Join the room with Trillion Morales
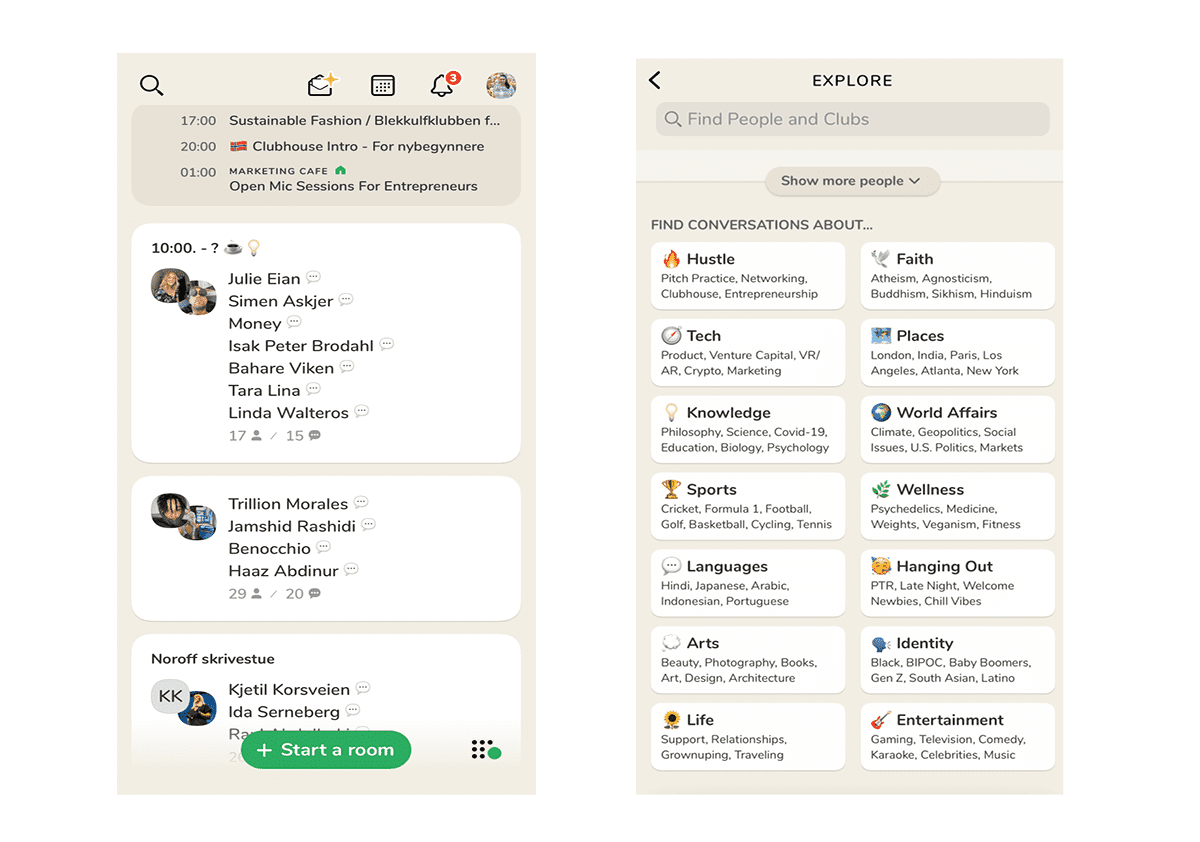 click(325, 548)
